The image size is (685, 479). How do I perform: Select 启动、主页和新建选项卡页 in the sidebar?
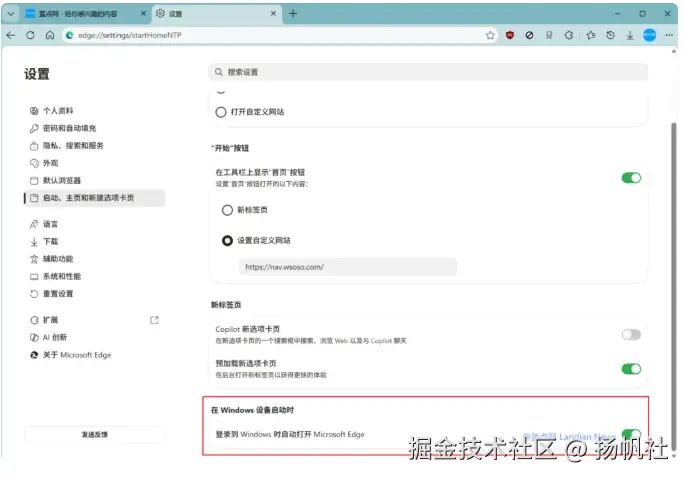pos(94,198)
